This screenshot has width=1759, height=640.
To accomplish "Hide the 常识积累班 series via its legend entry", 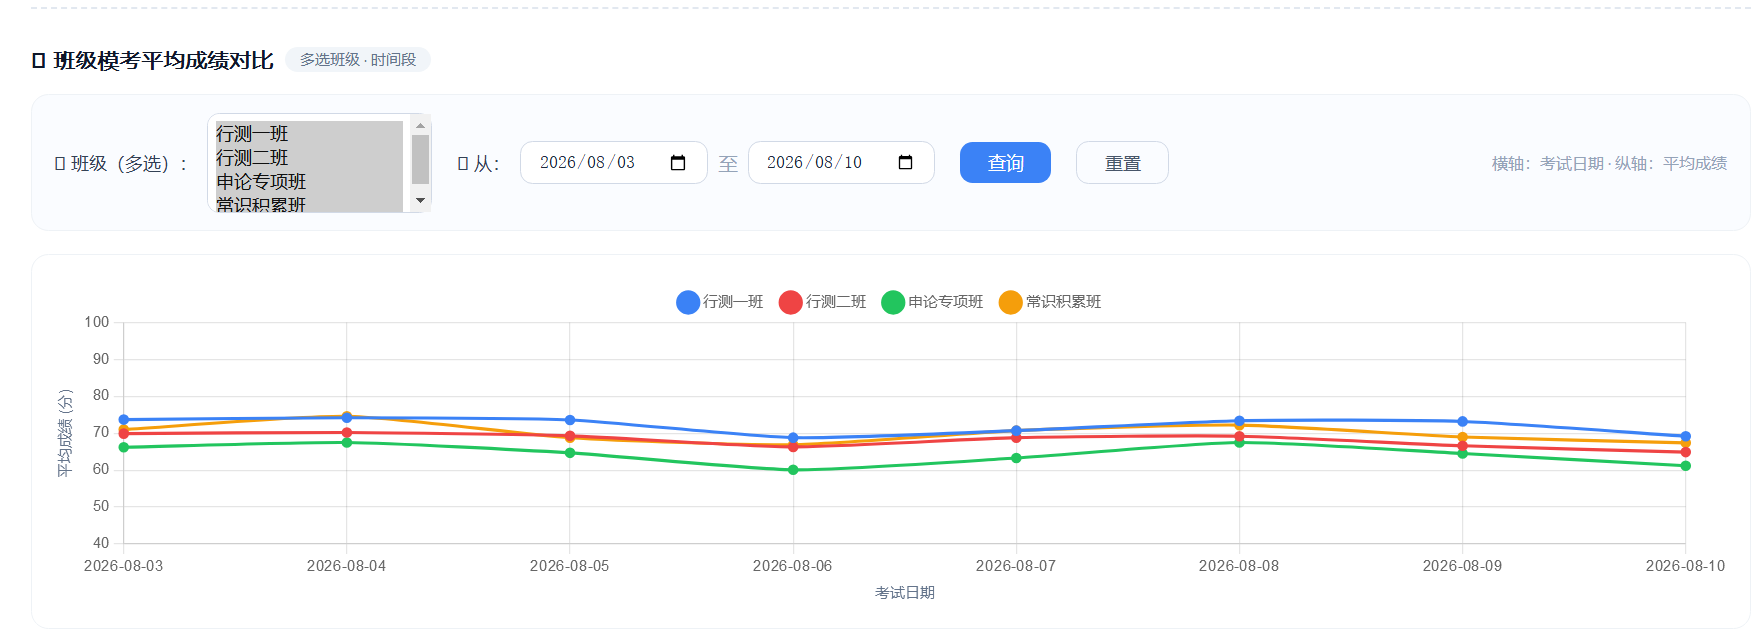I will point(1050,302).
